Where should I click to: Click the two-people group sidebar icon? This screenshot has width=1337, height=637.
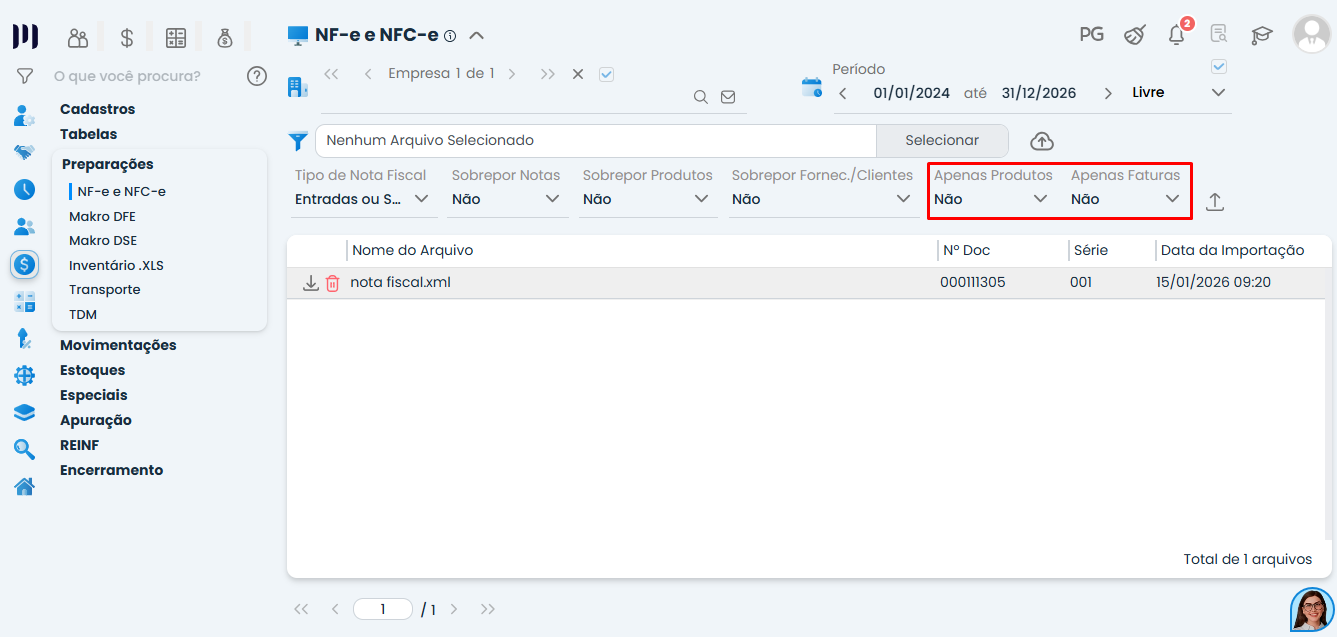pyautogui.click(x=25, y=227)
